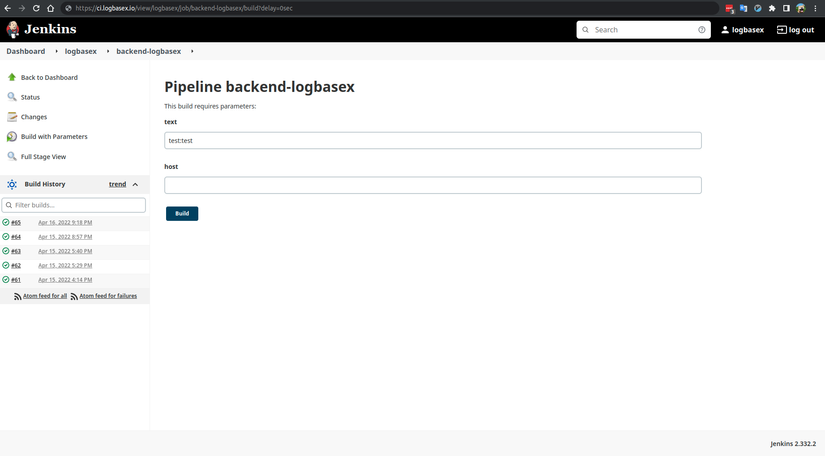Click the browser address bar URL
This screenshot has height=456, width=825.
[x=184, y=8]
